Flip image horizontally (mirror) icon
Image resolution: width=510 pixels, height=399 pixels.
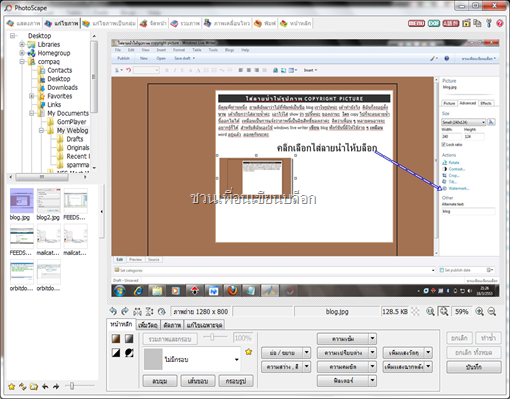point(137,312)
